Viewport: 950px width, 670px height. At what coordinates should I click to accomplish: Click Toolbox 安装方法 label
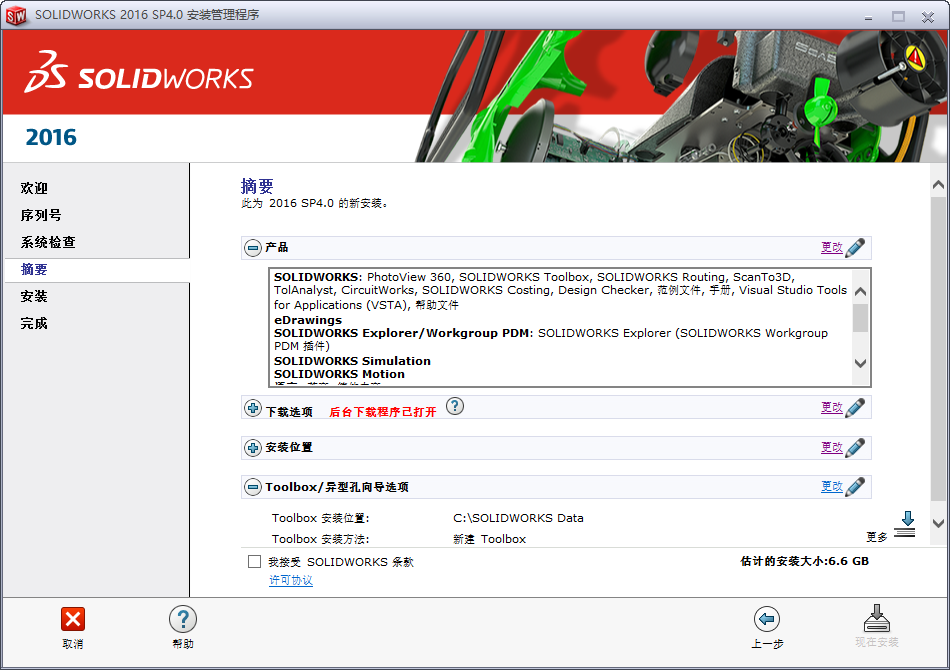coord(321,539)
